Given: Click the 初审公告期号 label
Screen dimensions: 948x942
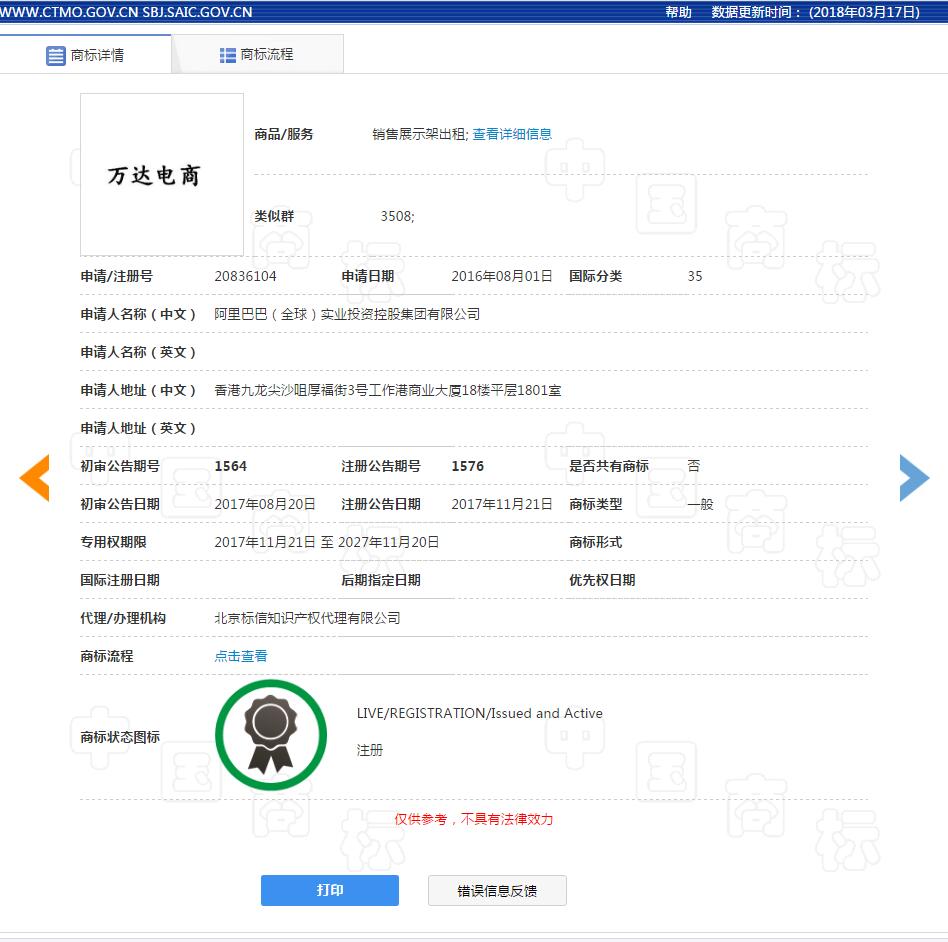Looking at the screenshot, I should (120, 466).
